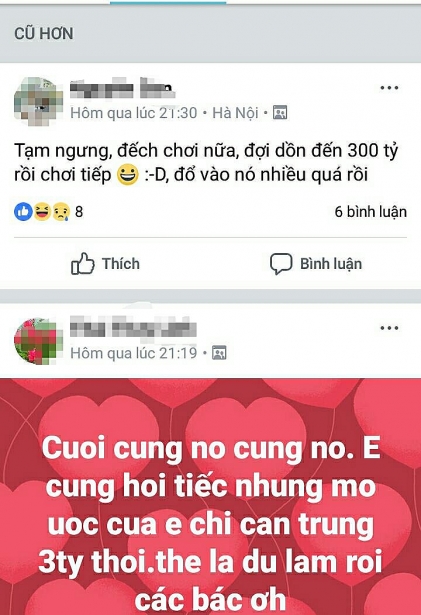421x615 pixels.
Task: Open three-dot menu on the 21:19 post
Action: pyautogui.click(x=389, y=328)
